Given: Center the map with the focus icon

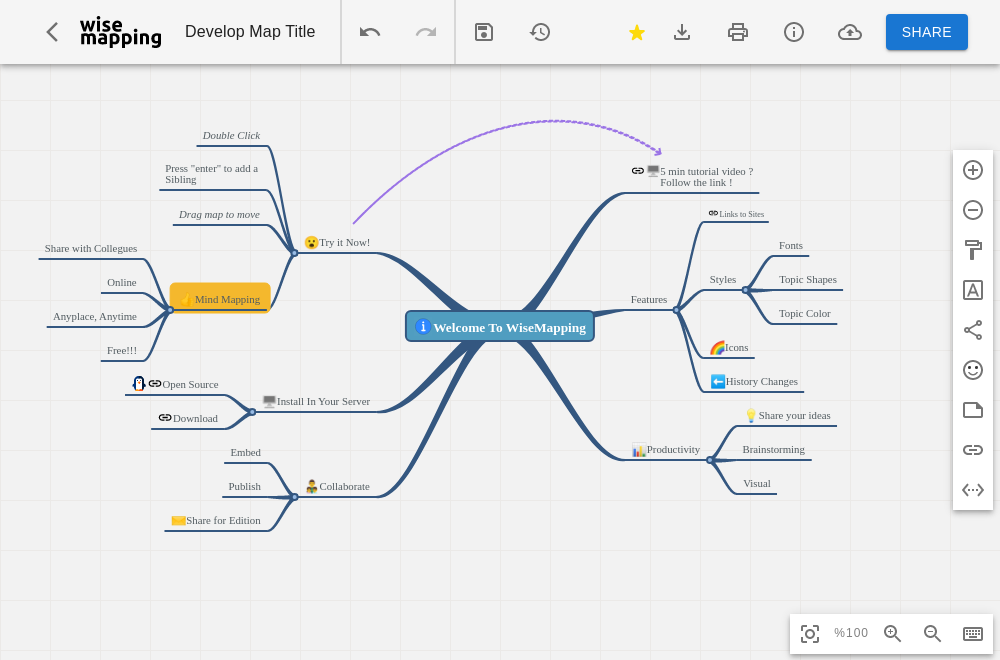Looking at the screenshot, I should [810, 634].
